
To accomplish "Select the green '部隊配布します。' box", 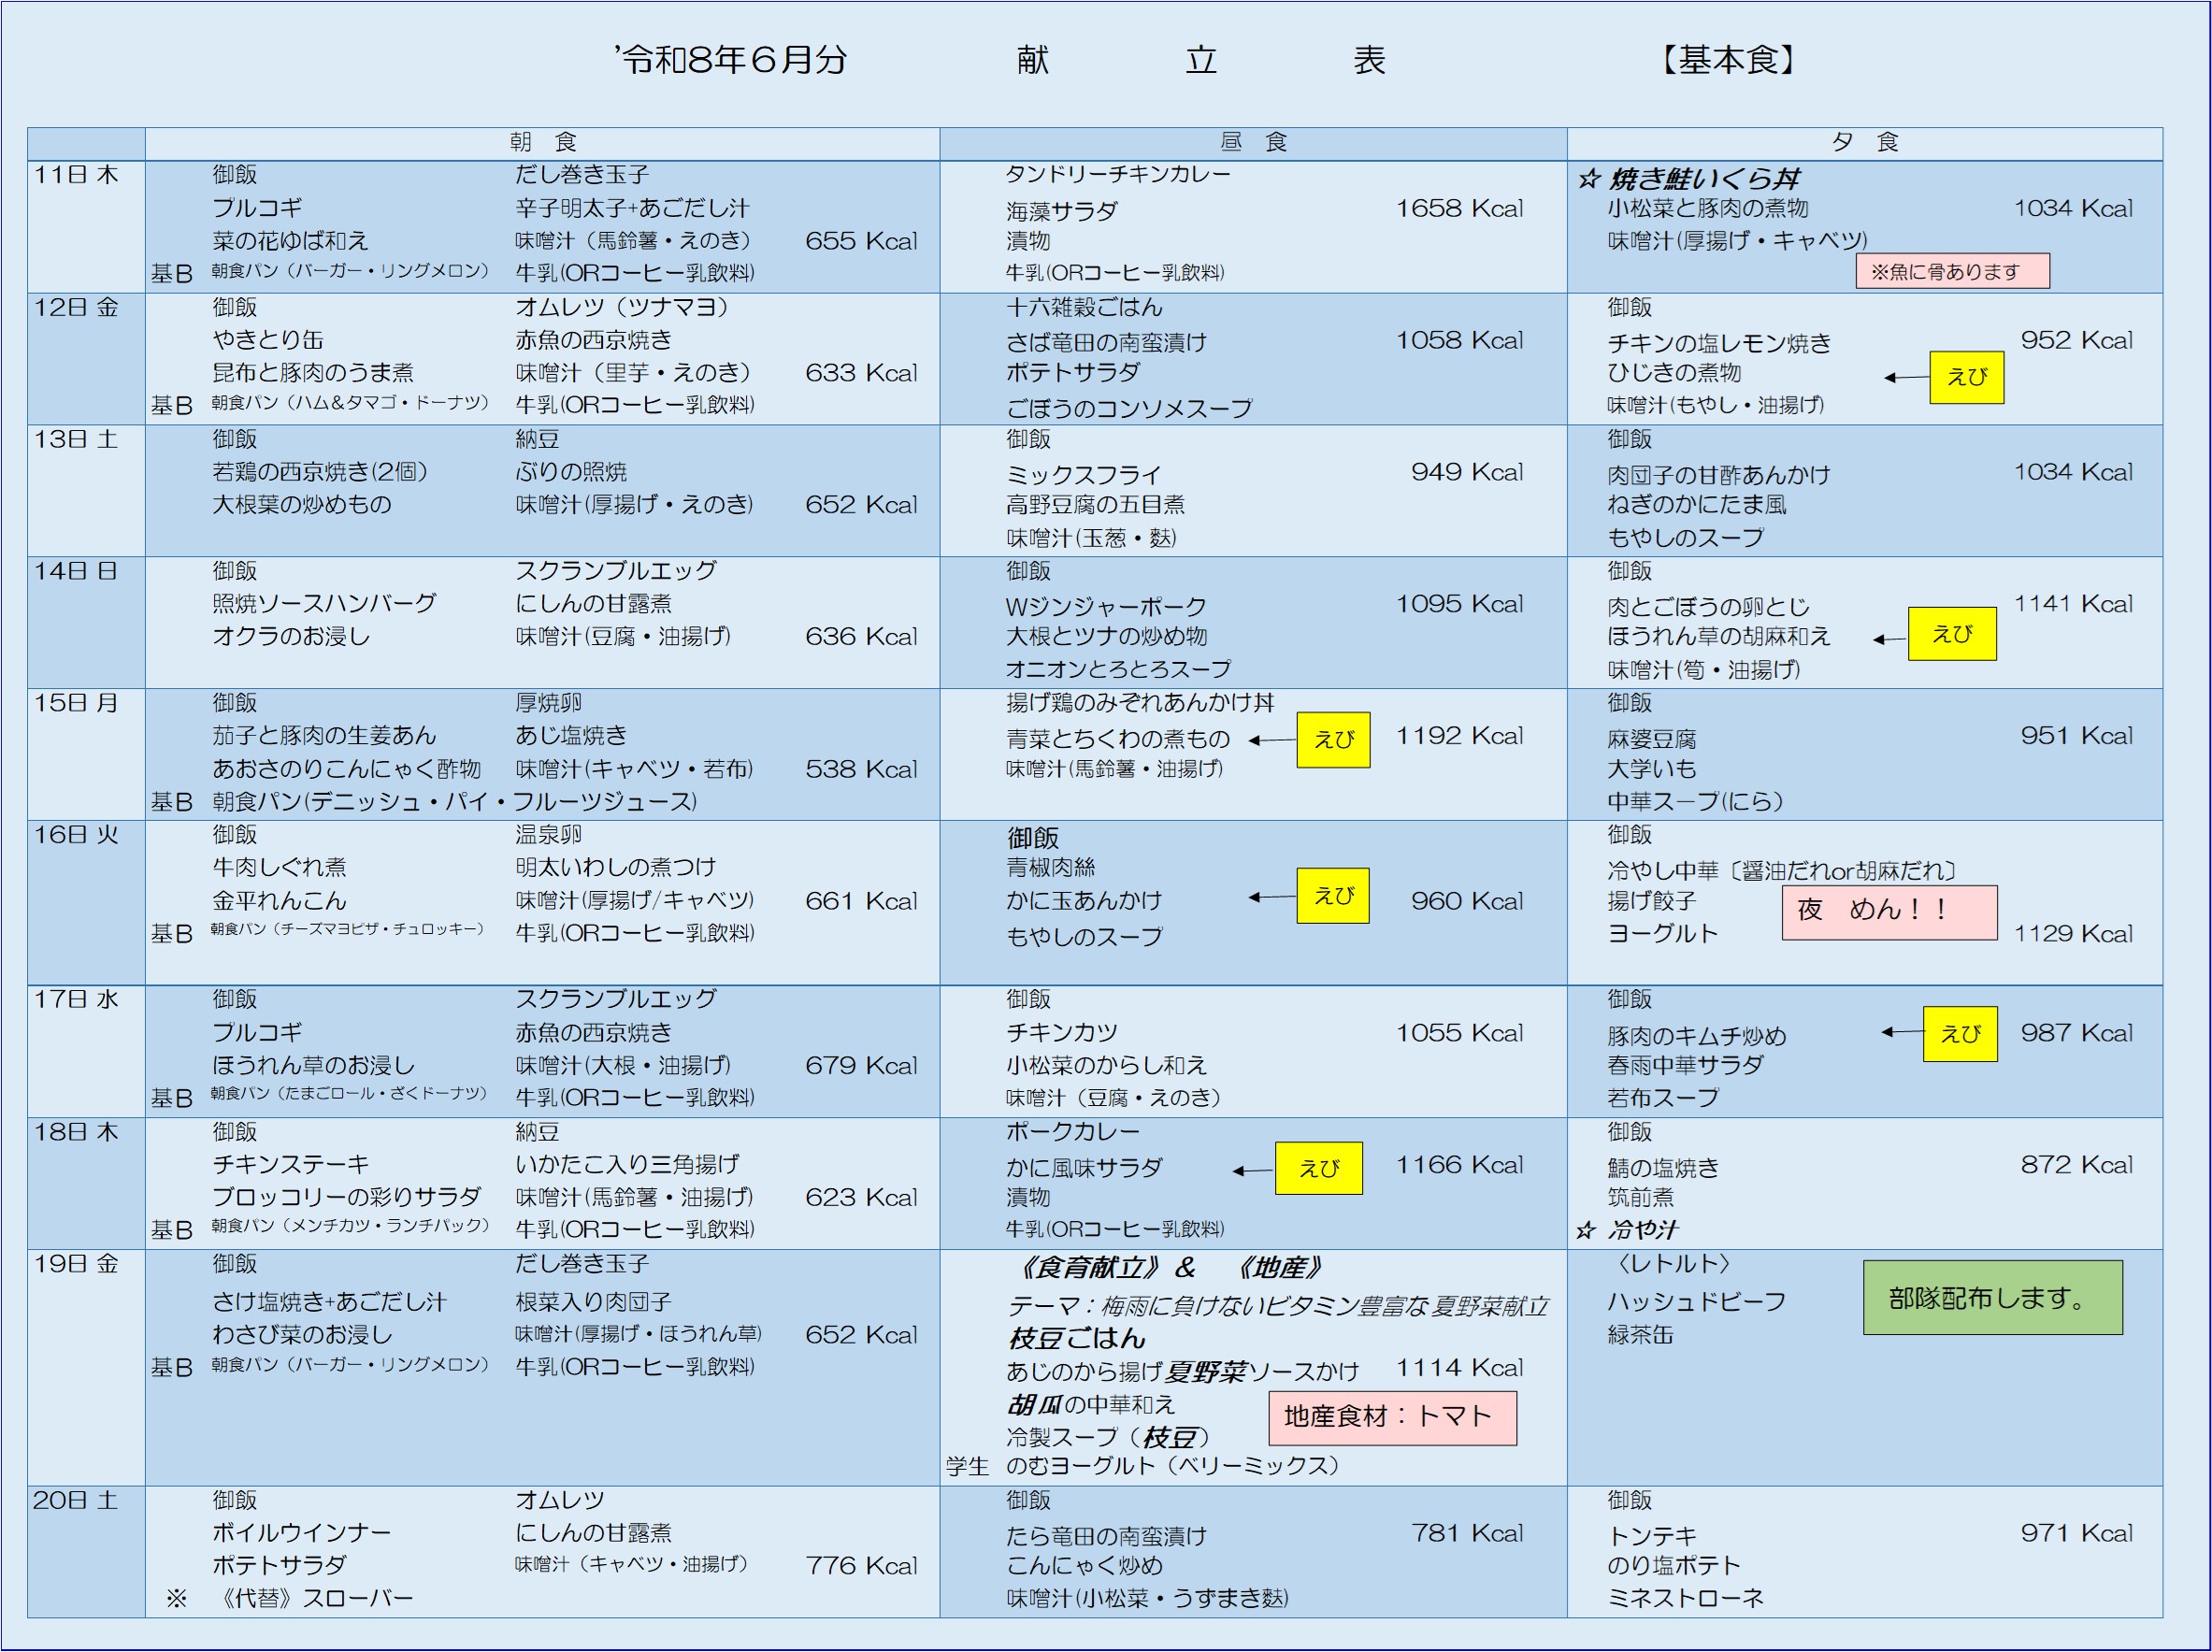I will click(1992, 1298).
